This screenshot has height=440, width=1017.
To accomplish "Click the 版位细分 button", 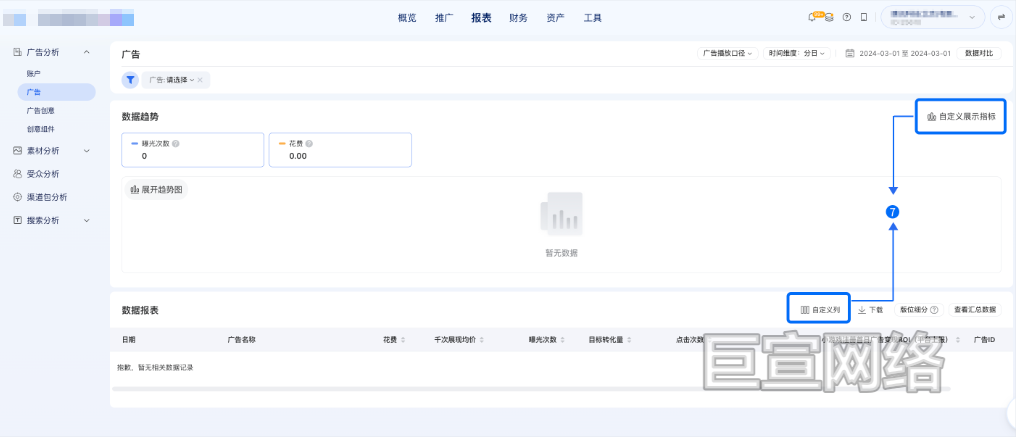I will 920,310.
